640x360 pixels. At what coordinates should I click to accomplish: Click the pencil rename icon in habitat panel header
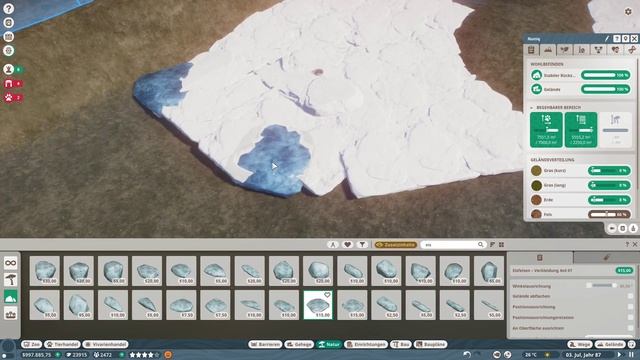click(607, 39)
